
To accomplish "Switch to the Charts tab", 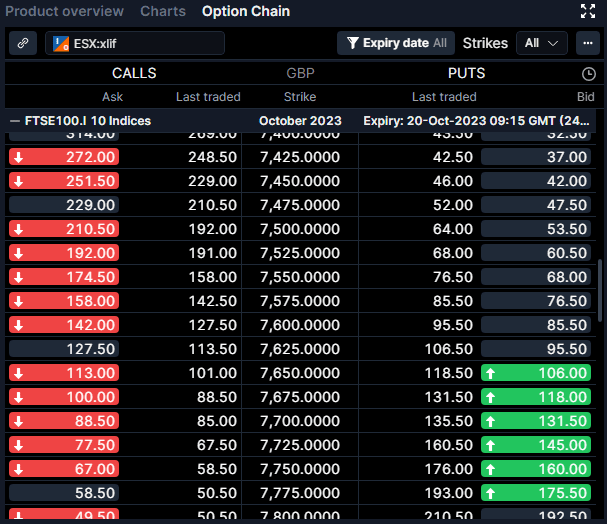I will pyautogui.click(x=163, y=12).
